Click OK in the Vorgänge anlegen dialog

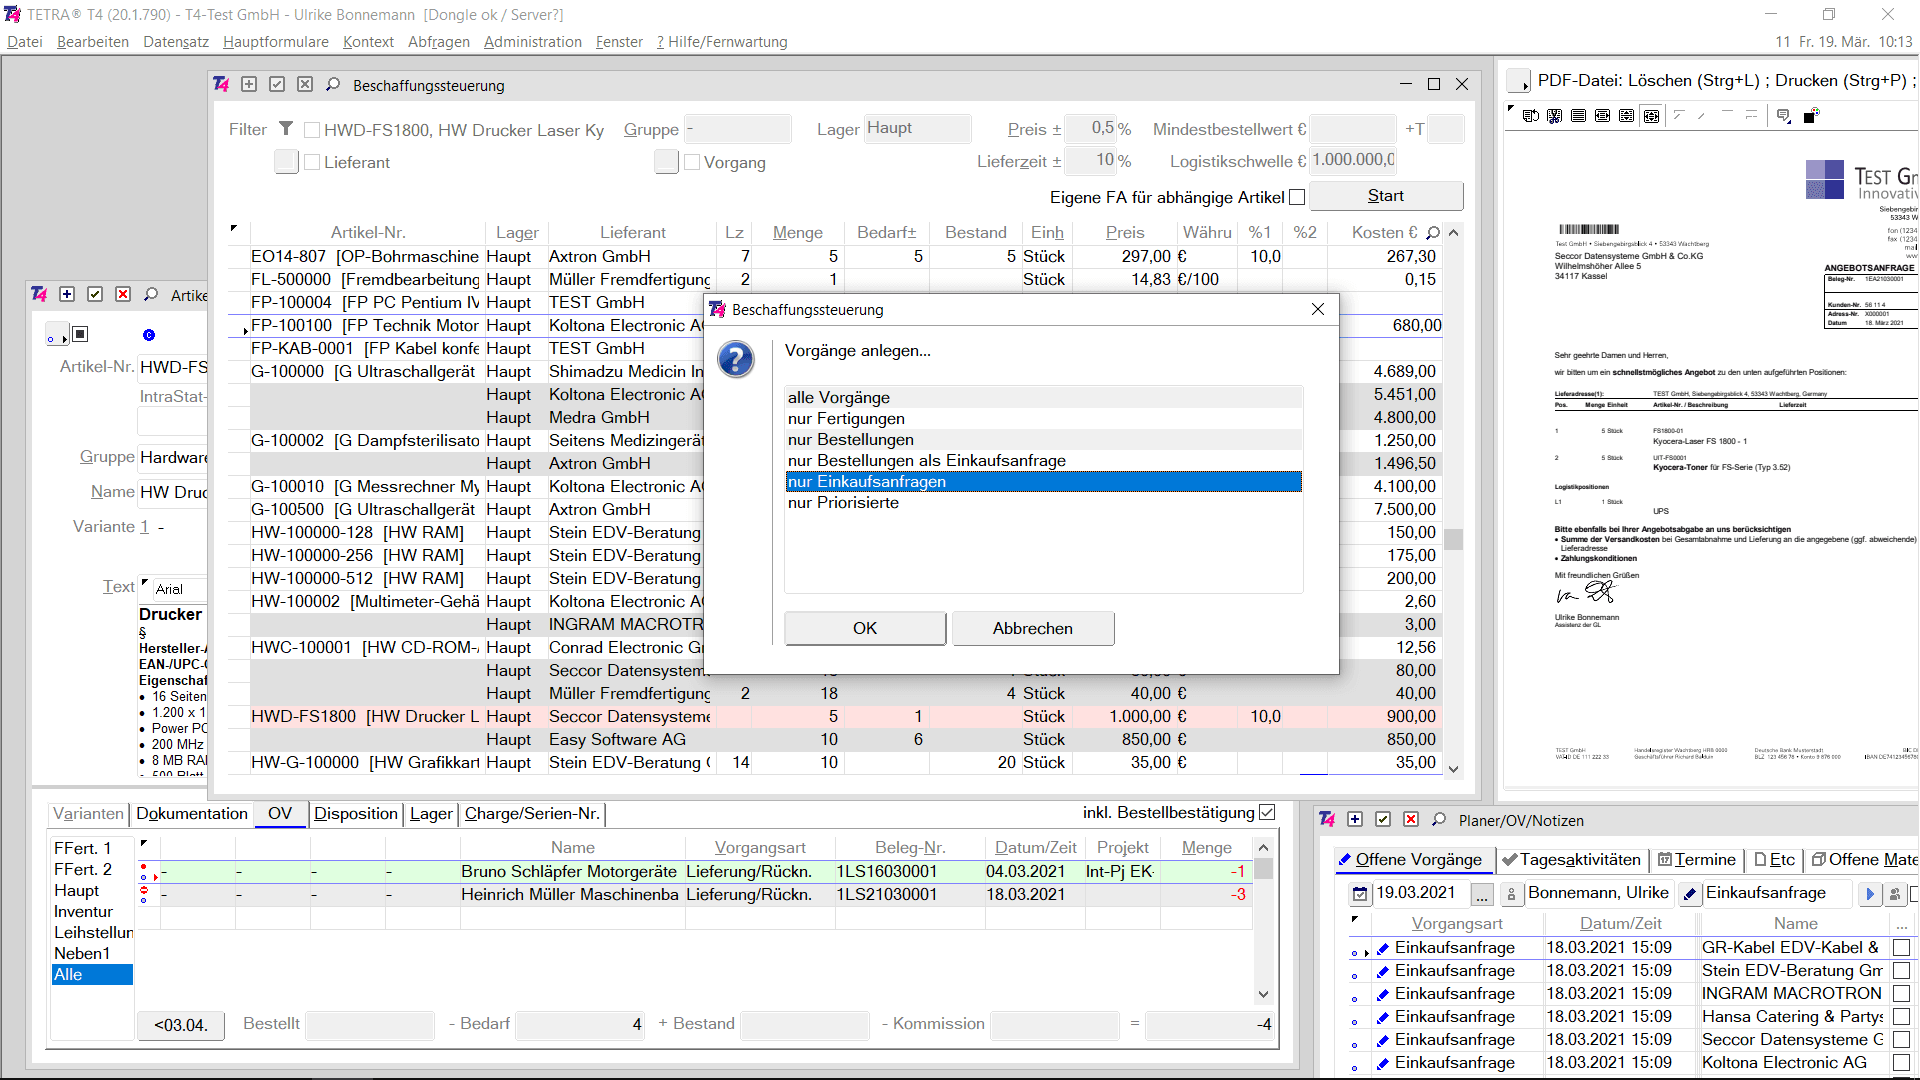click(865, 628)
